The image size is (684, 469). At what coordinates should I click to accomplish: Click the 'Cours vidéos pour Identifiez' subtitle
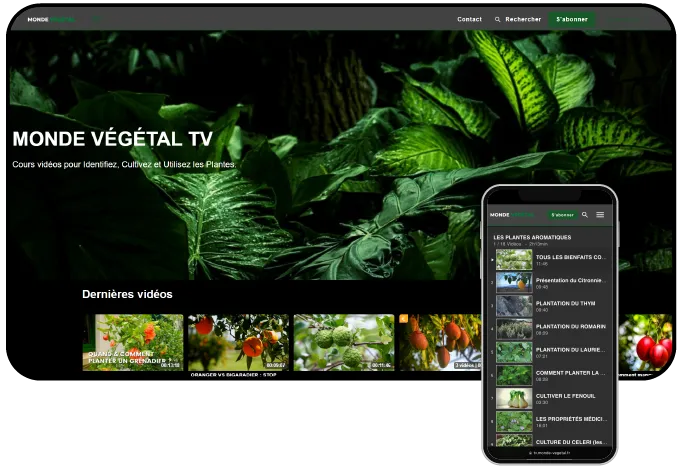click(x=124, y=164)
